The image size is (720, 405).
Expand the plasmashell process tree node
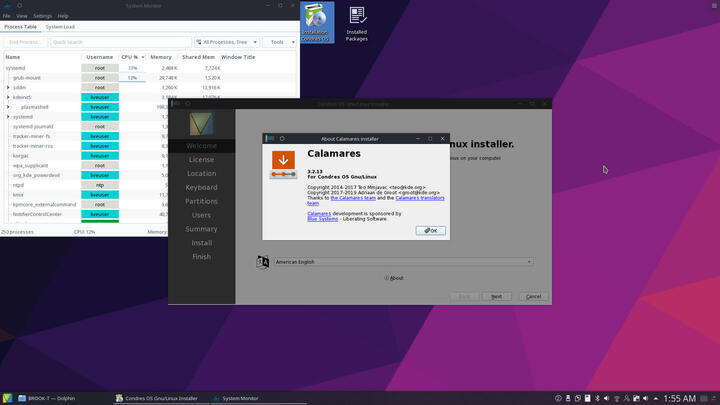(x=8, y=107)
